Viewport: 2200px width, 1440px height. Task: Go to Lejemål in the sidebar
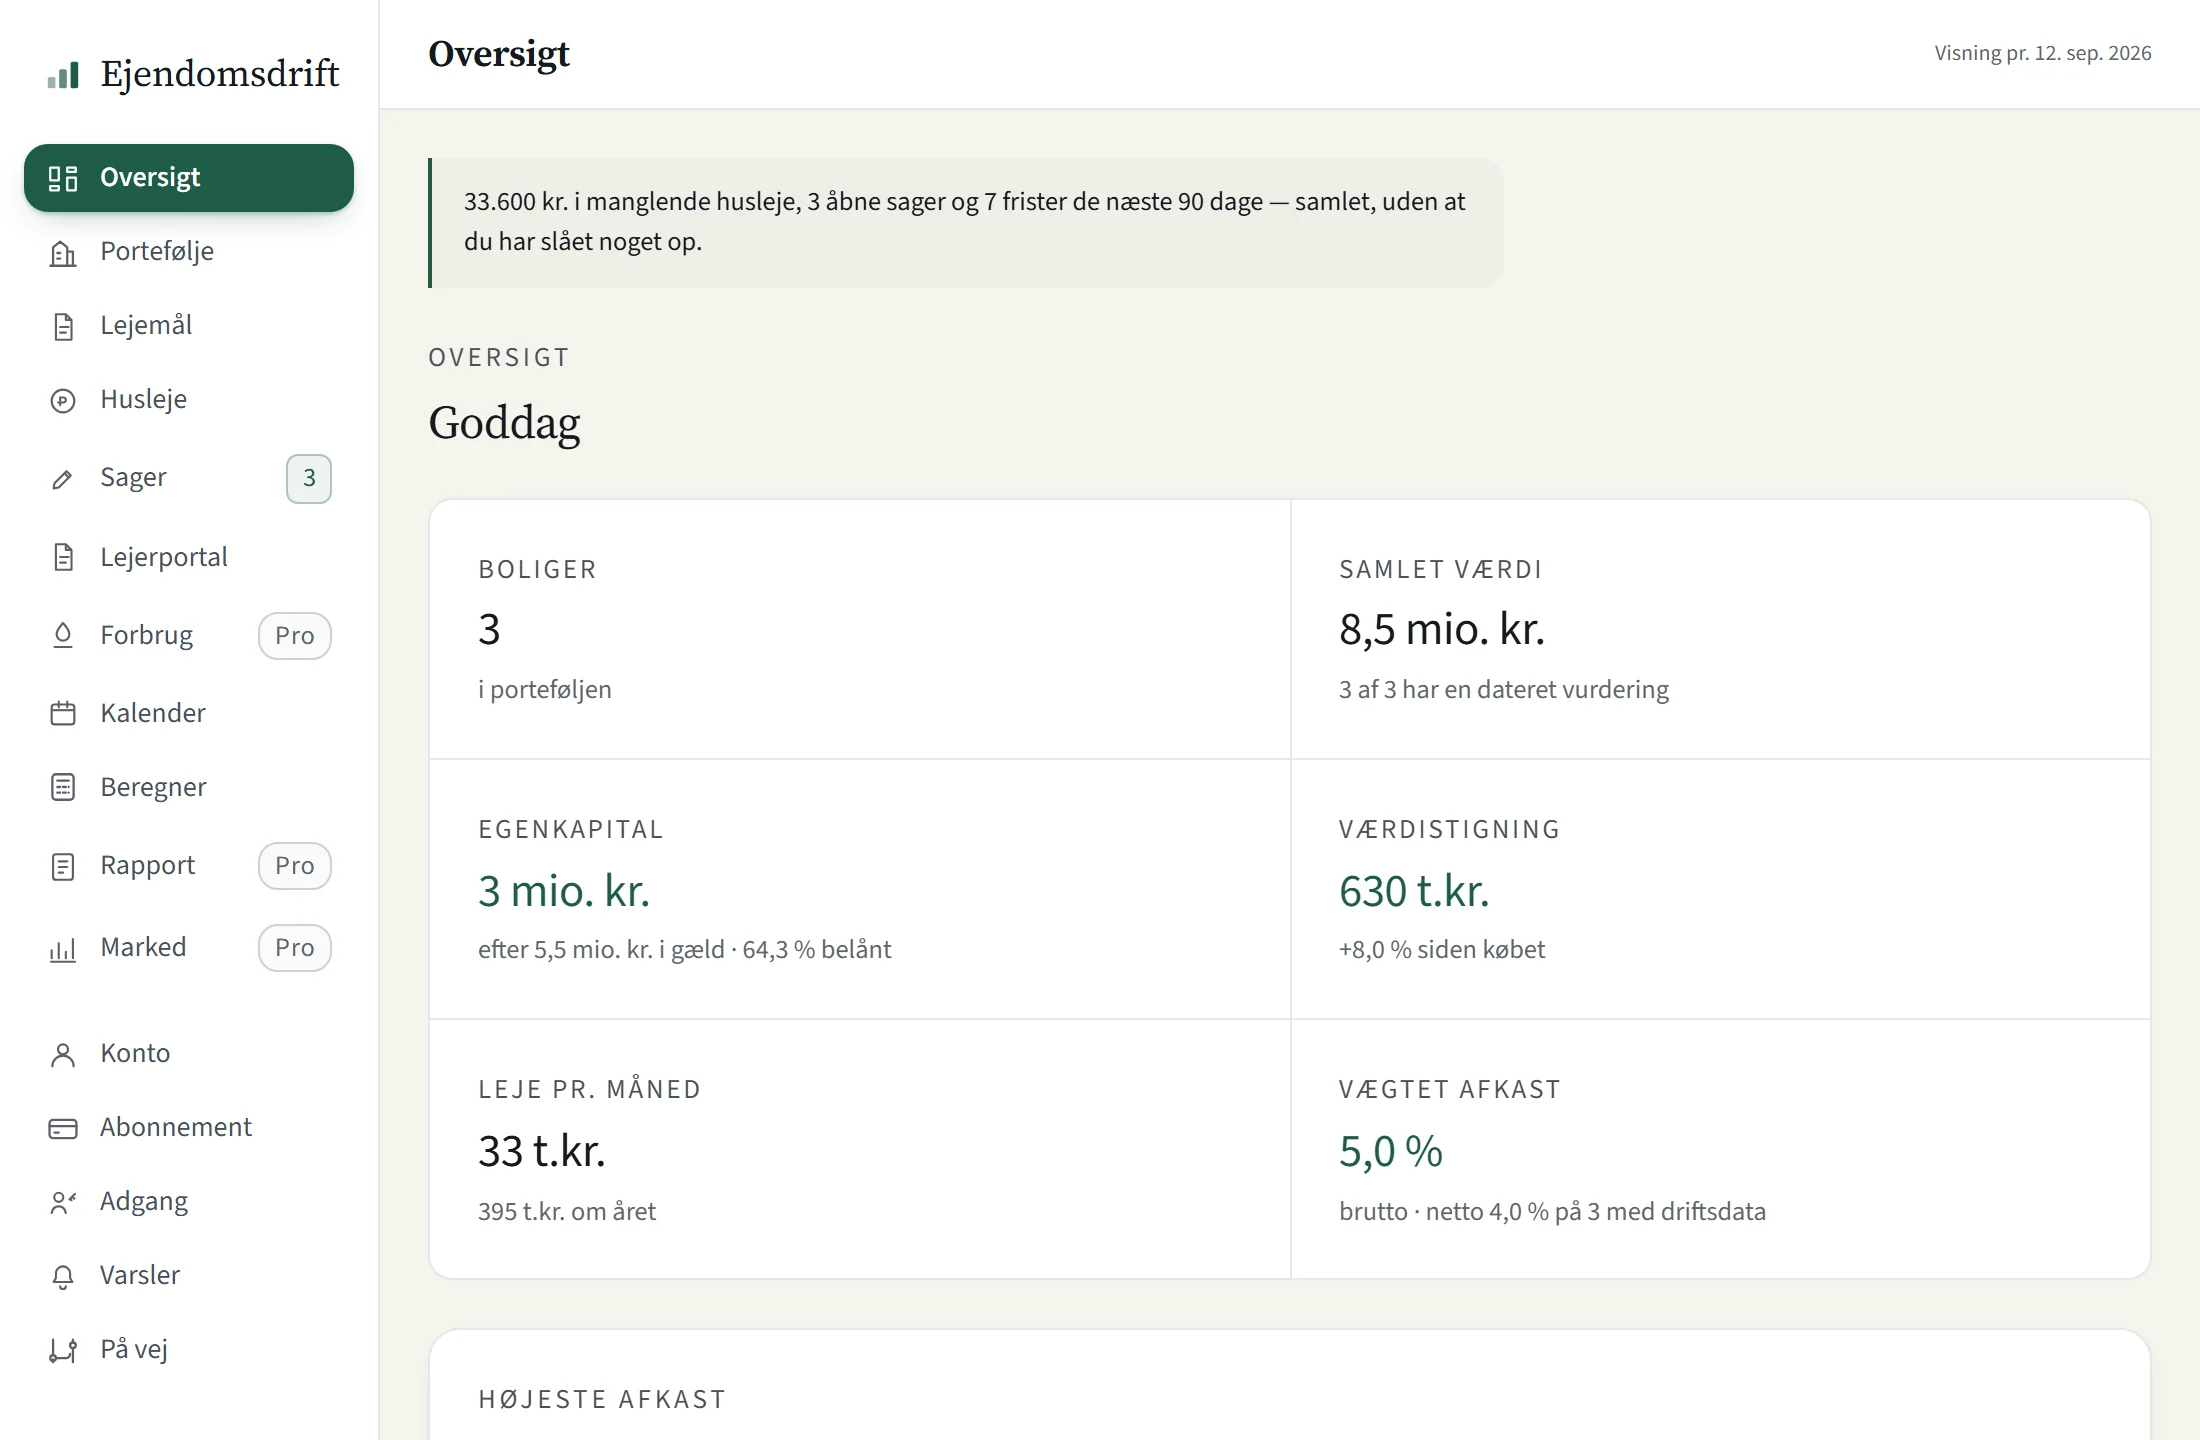tap(189, 326)
